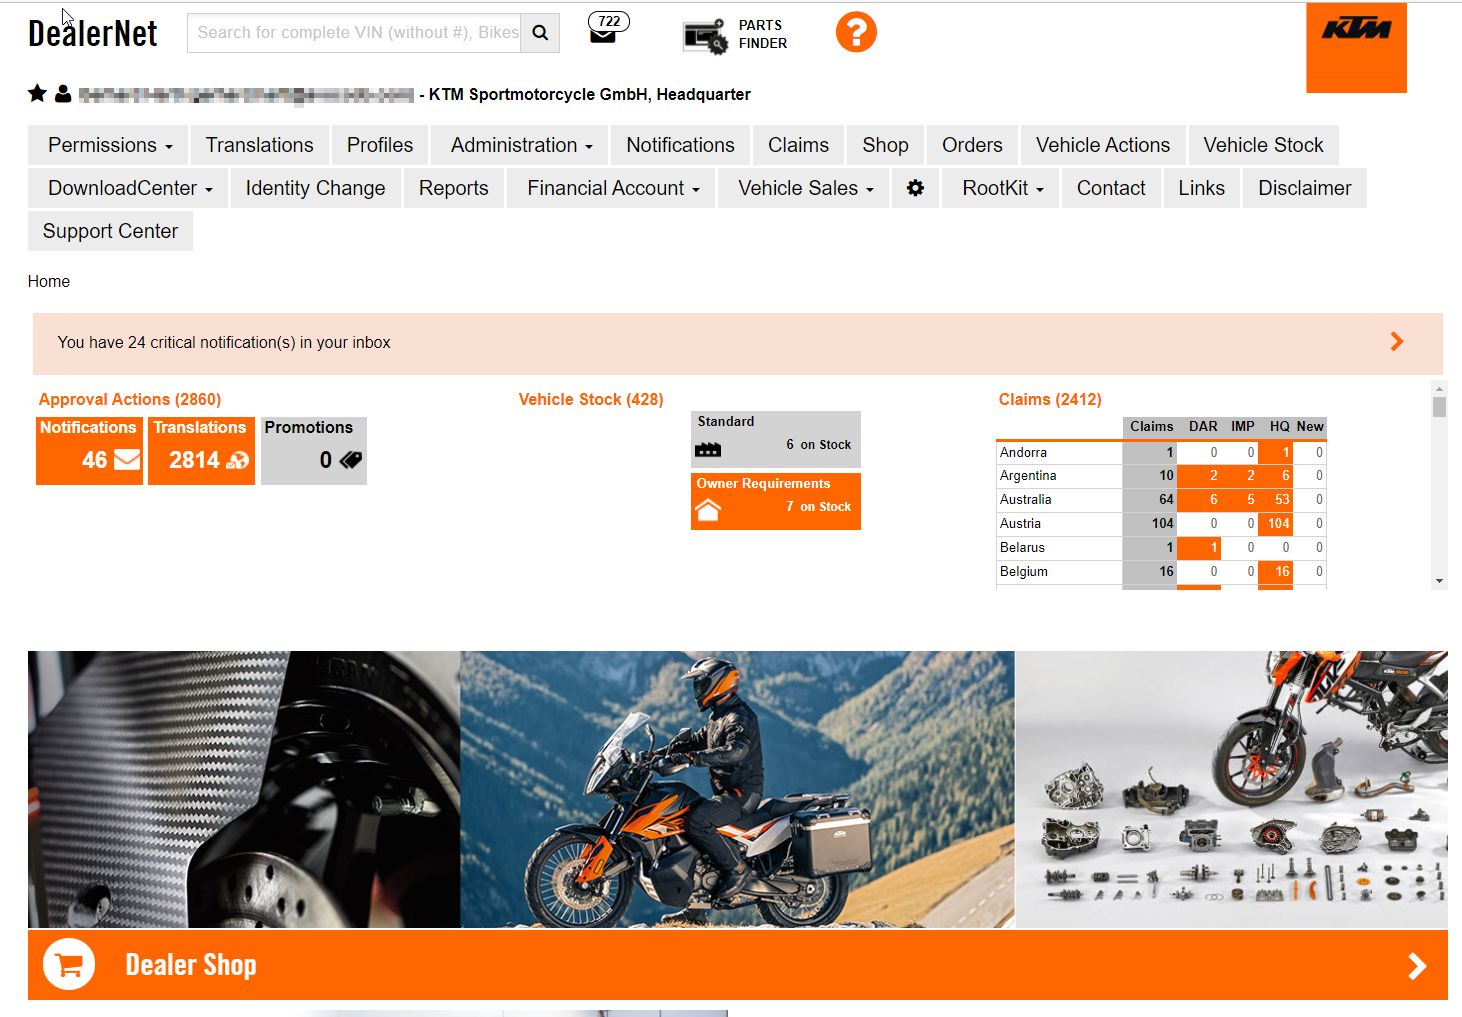
Task: Open the Links menu item
Action: 1201,188
